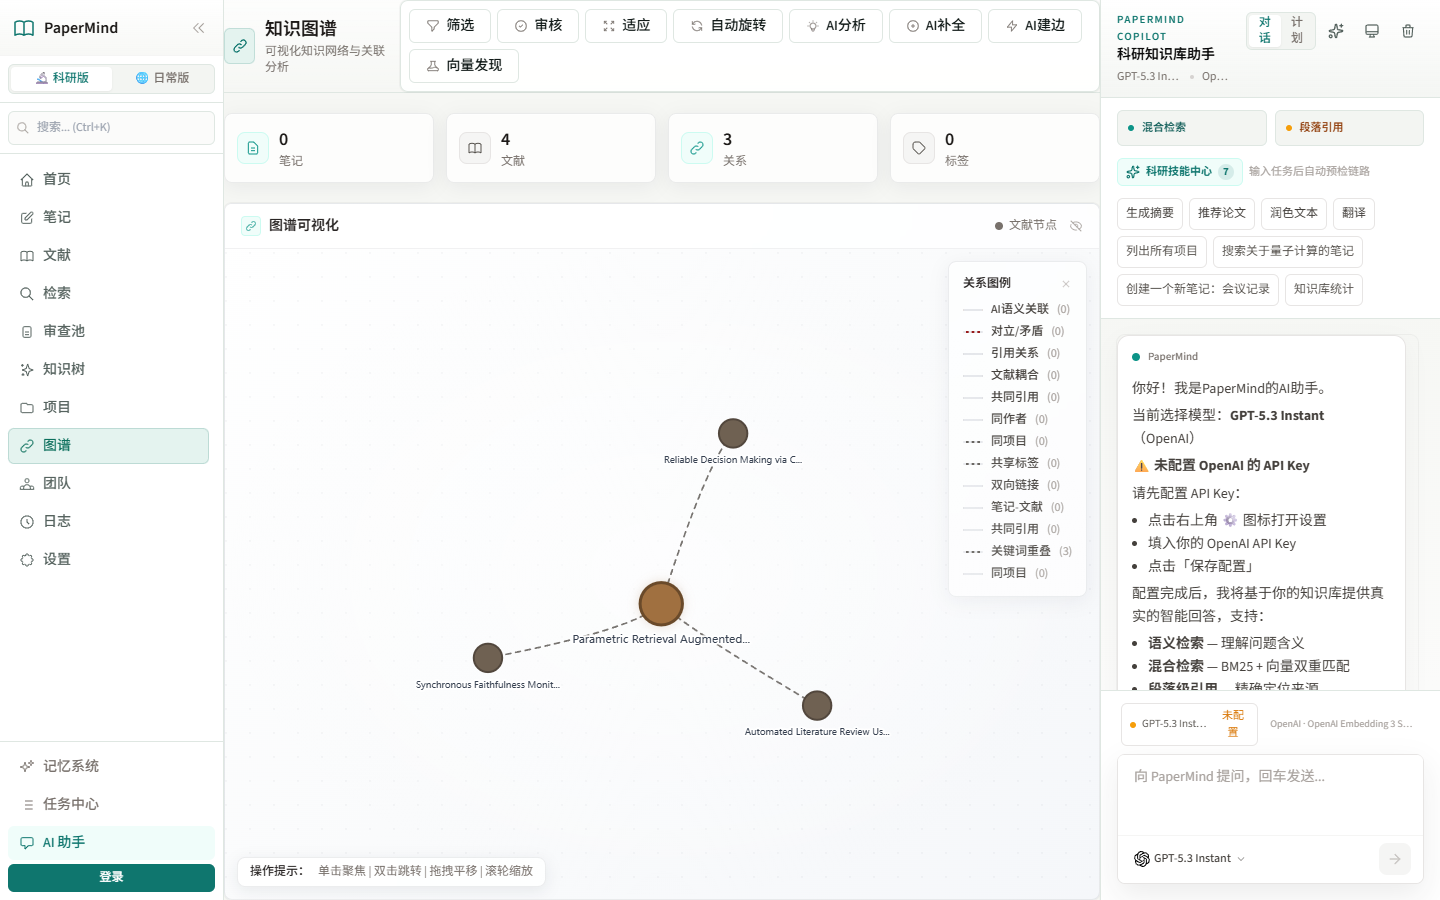Click the 笔记 stat card document icon

(253, 148)
